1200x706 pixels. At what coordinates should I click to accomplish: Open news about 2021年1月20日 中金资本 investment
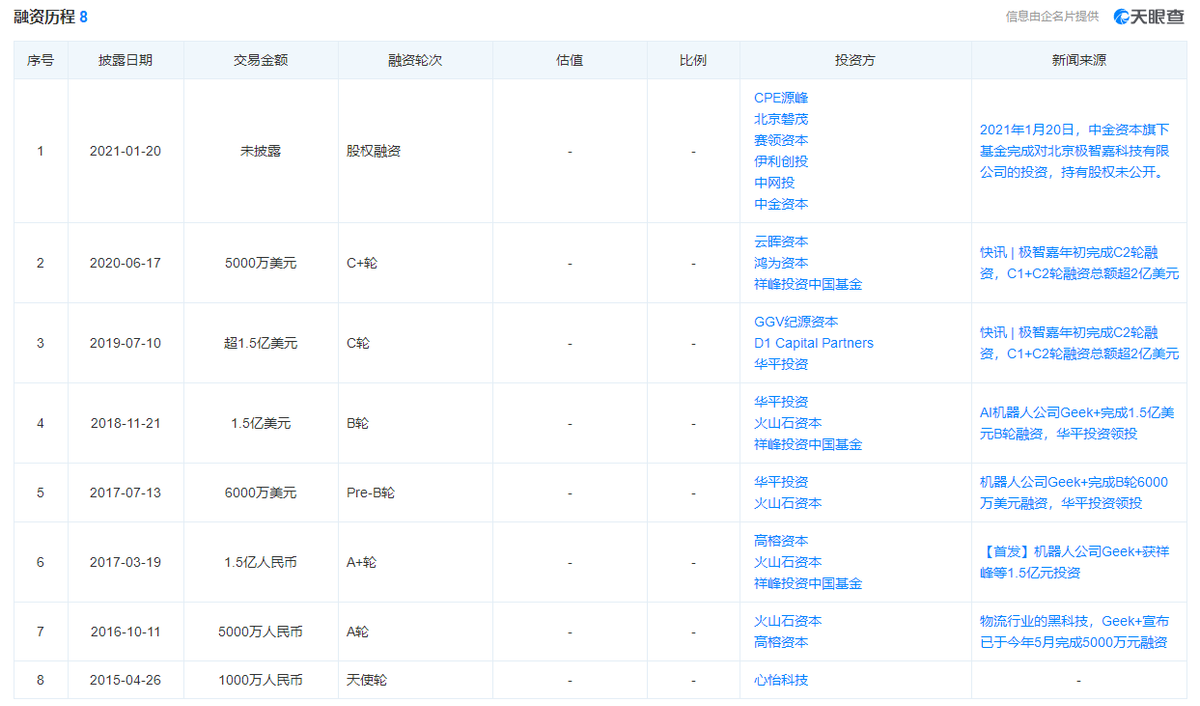pyautogui.click(x=1074, y=151)
